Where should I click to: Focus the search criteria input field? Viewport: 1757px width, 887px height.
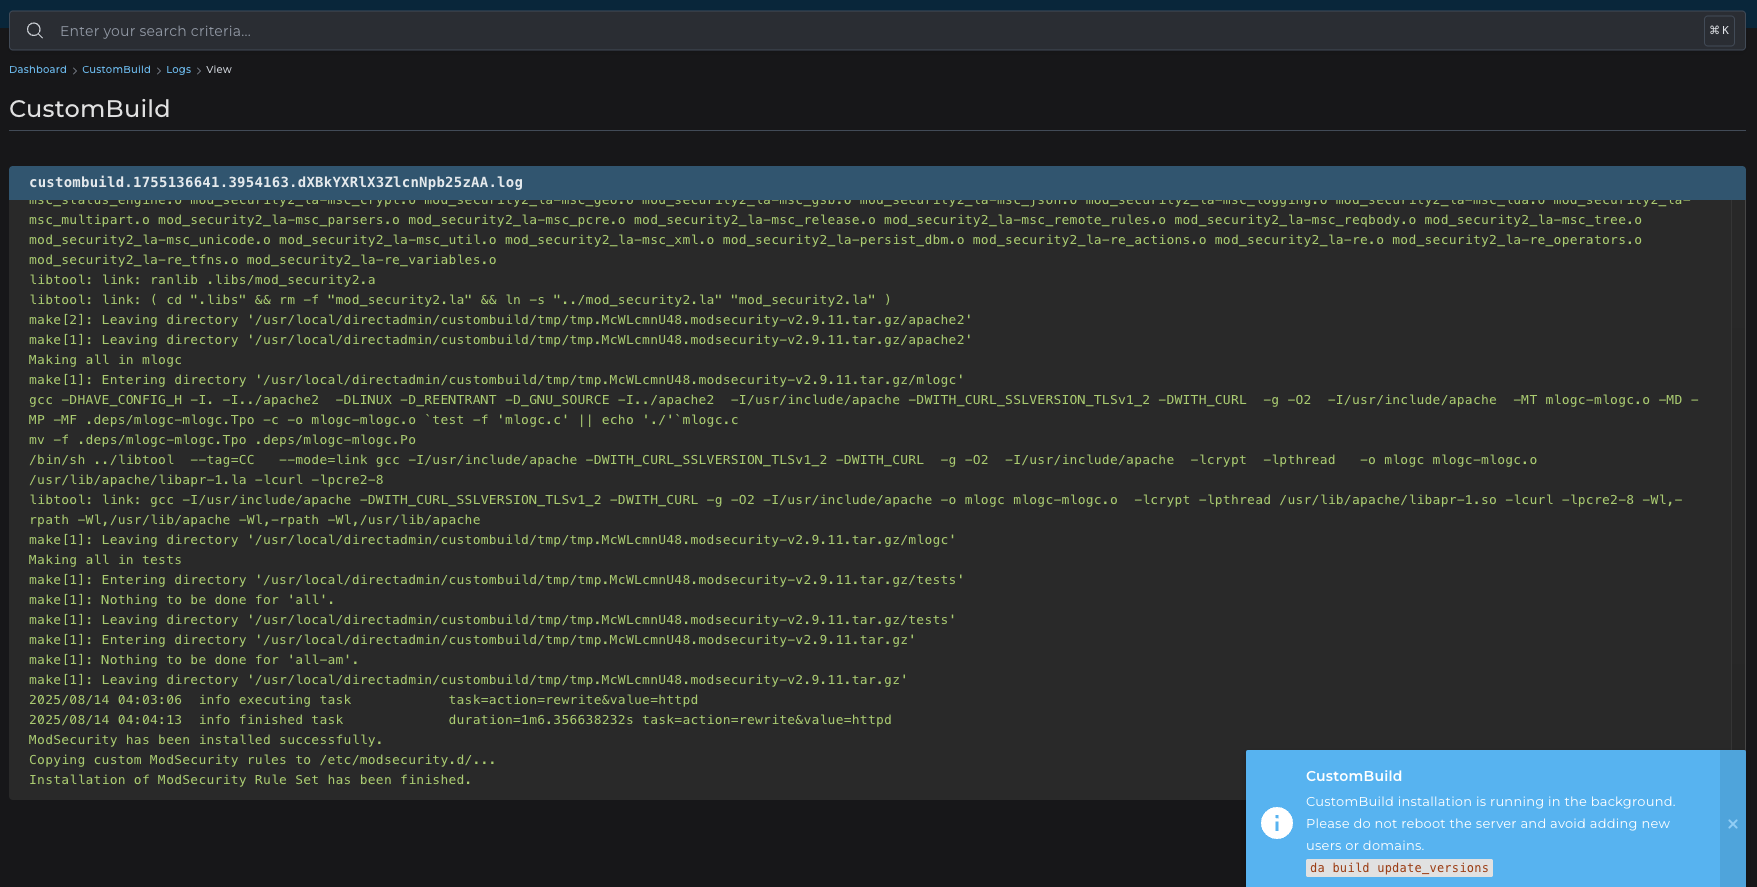tap(878, 31)
